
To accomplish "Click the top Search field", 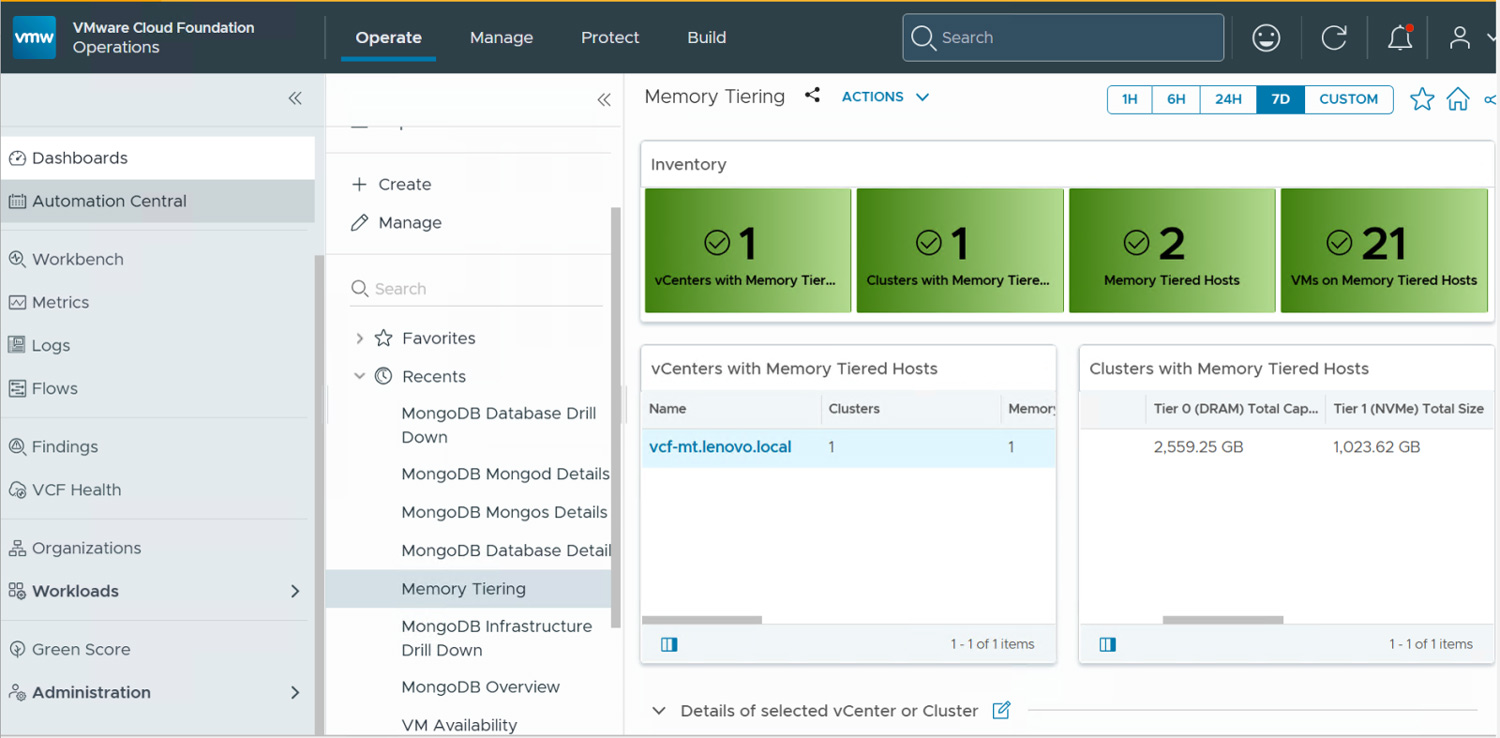I will point(1063,38).
